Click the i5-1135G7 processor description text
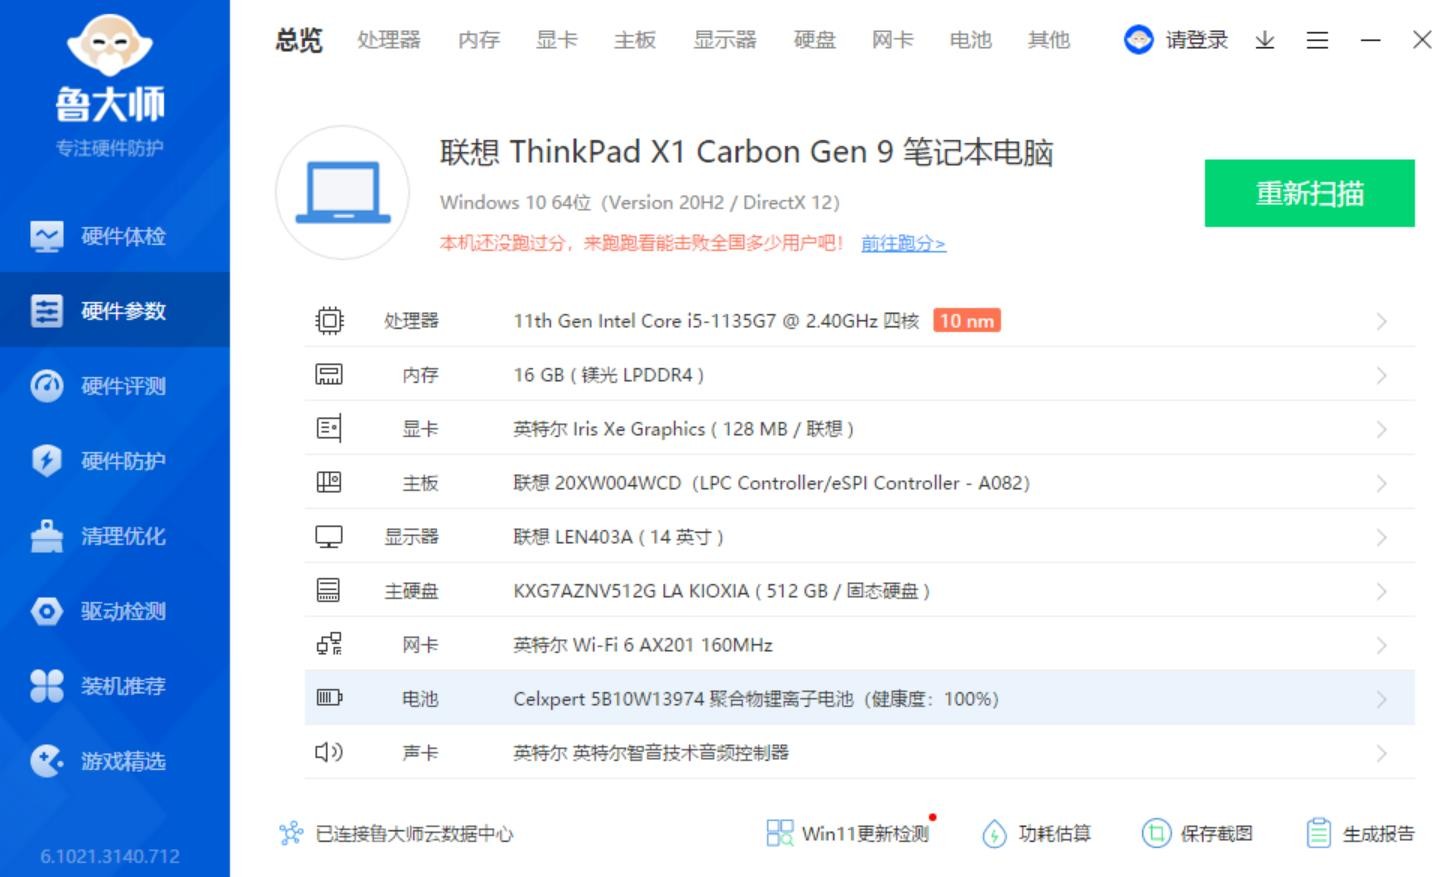The image size is (1446, 877). point(716,321)
